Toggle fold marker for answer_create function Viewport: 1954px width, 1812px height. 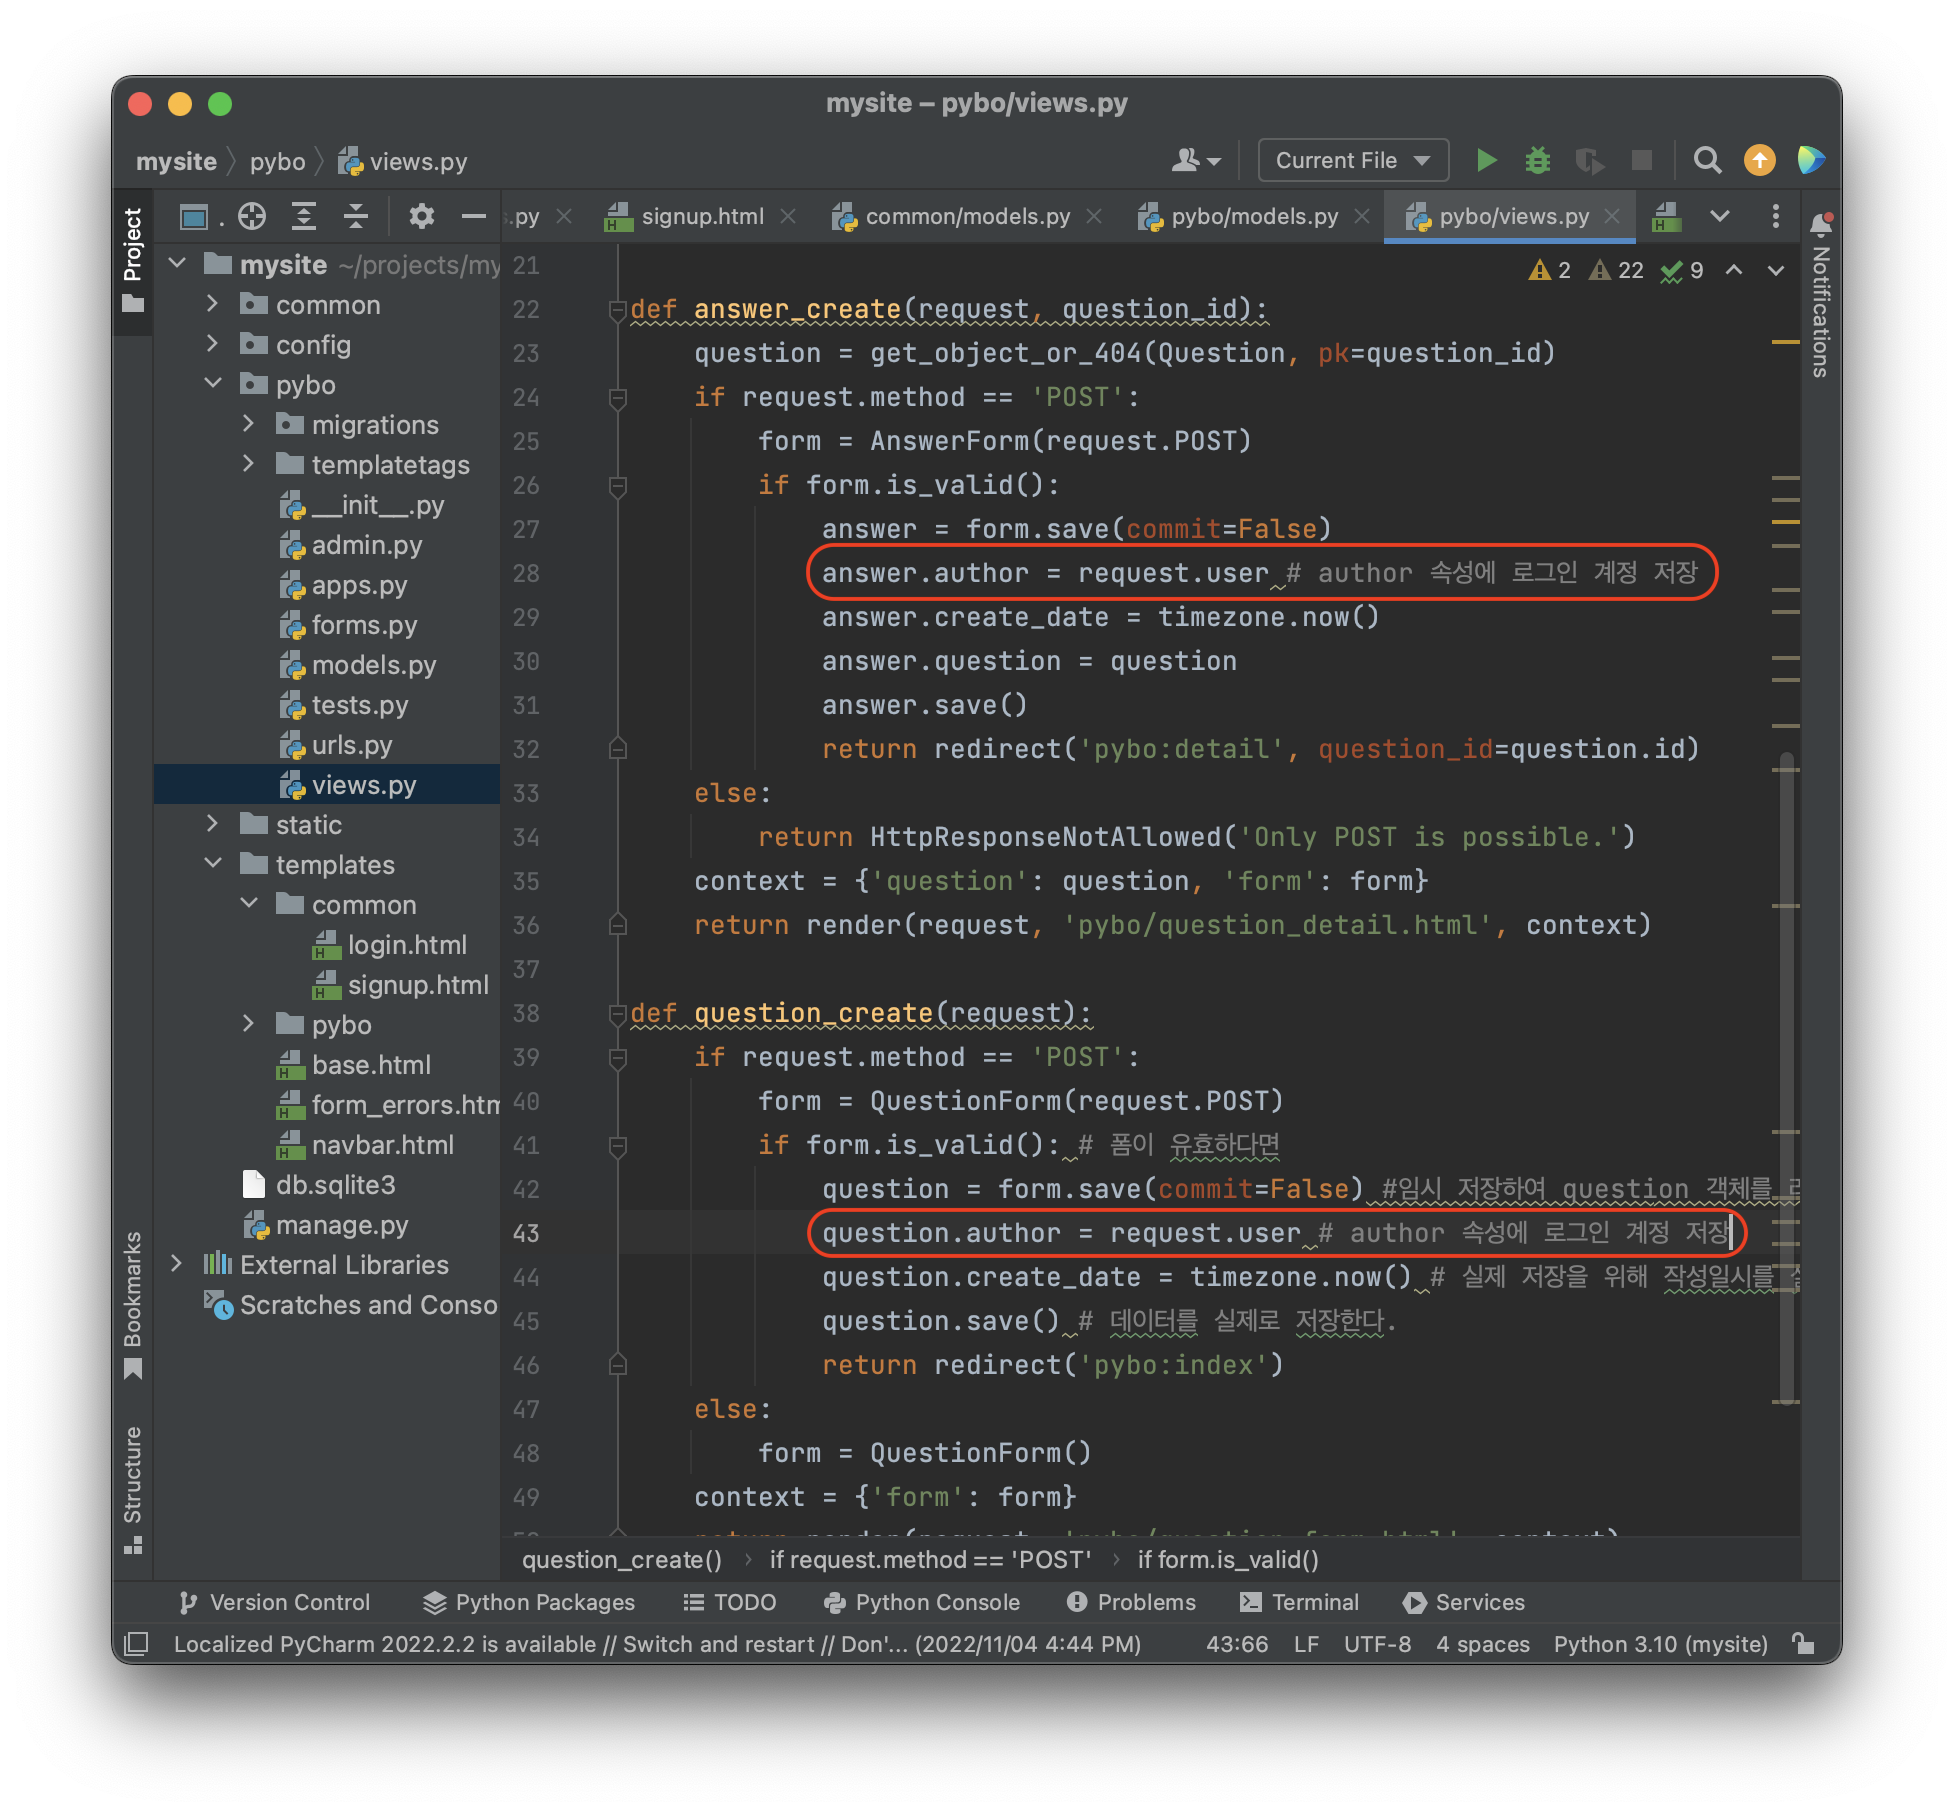(618, 310)
